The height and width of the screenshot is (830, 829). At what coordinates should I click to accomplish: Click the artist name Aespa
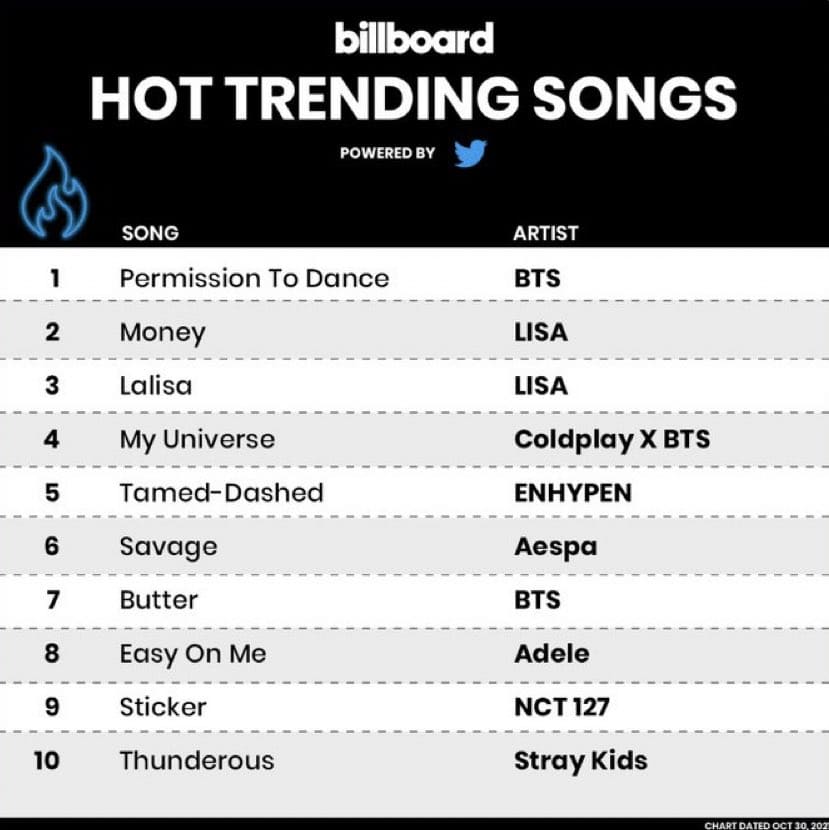tap(555, 546)
